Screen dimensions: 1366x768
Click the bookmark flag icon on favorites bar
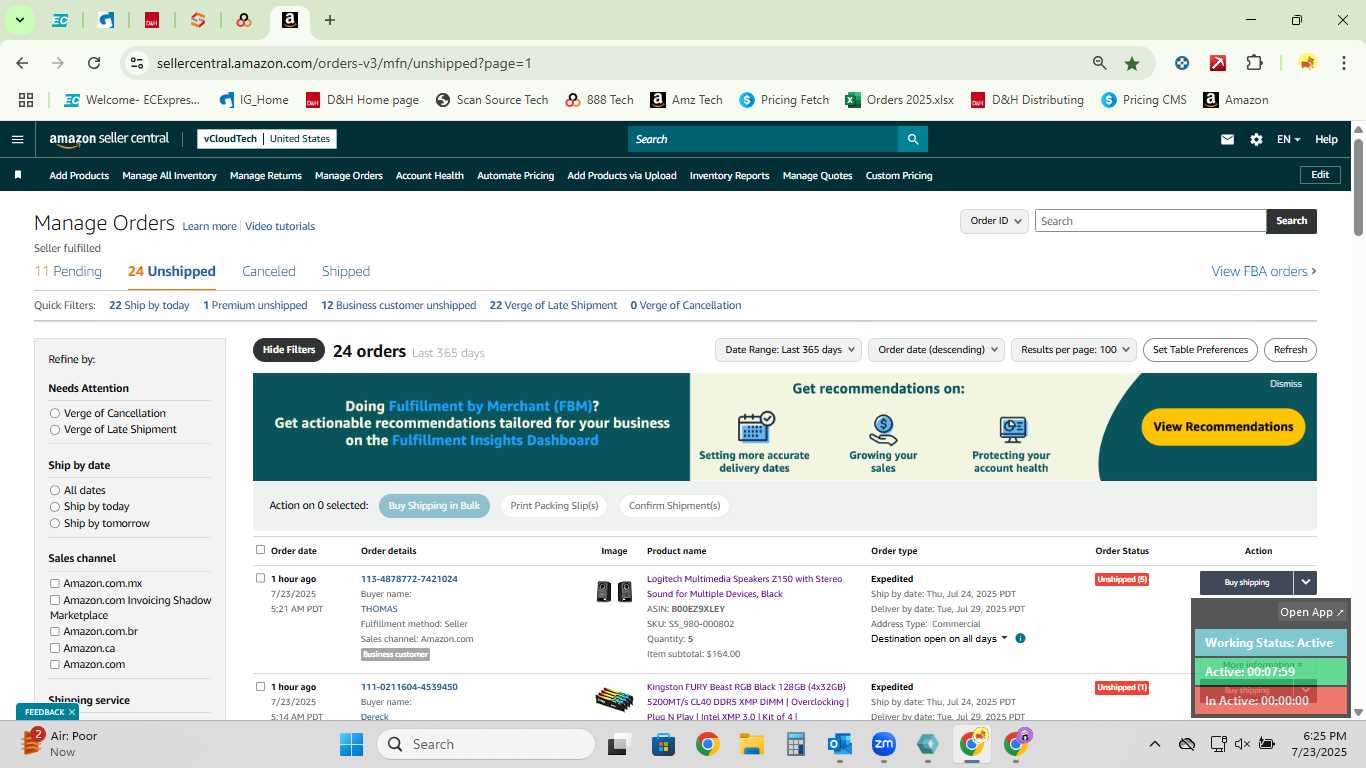click(18, 175)
